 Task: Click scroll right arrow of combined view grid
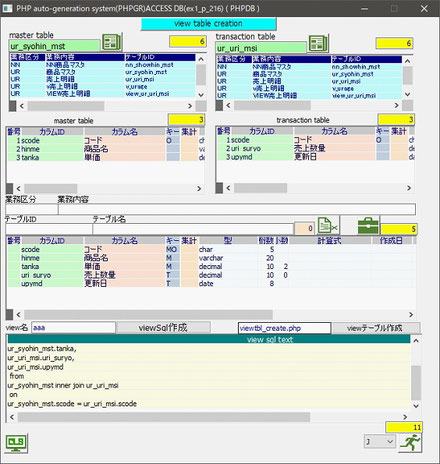(411, 314)
